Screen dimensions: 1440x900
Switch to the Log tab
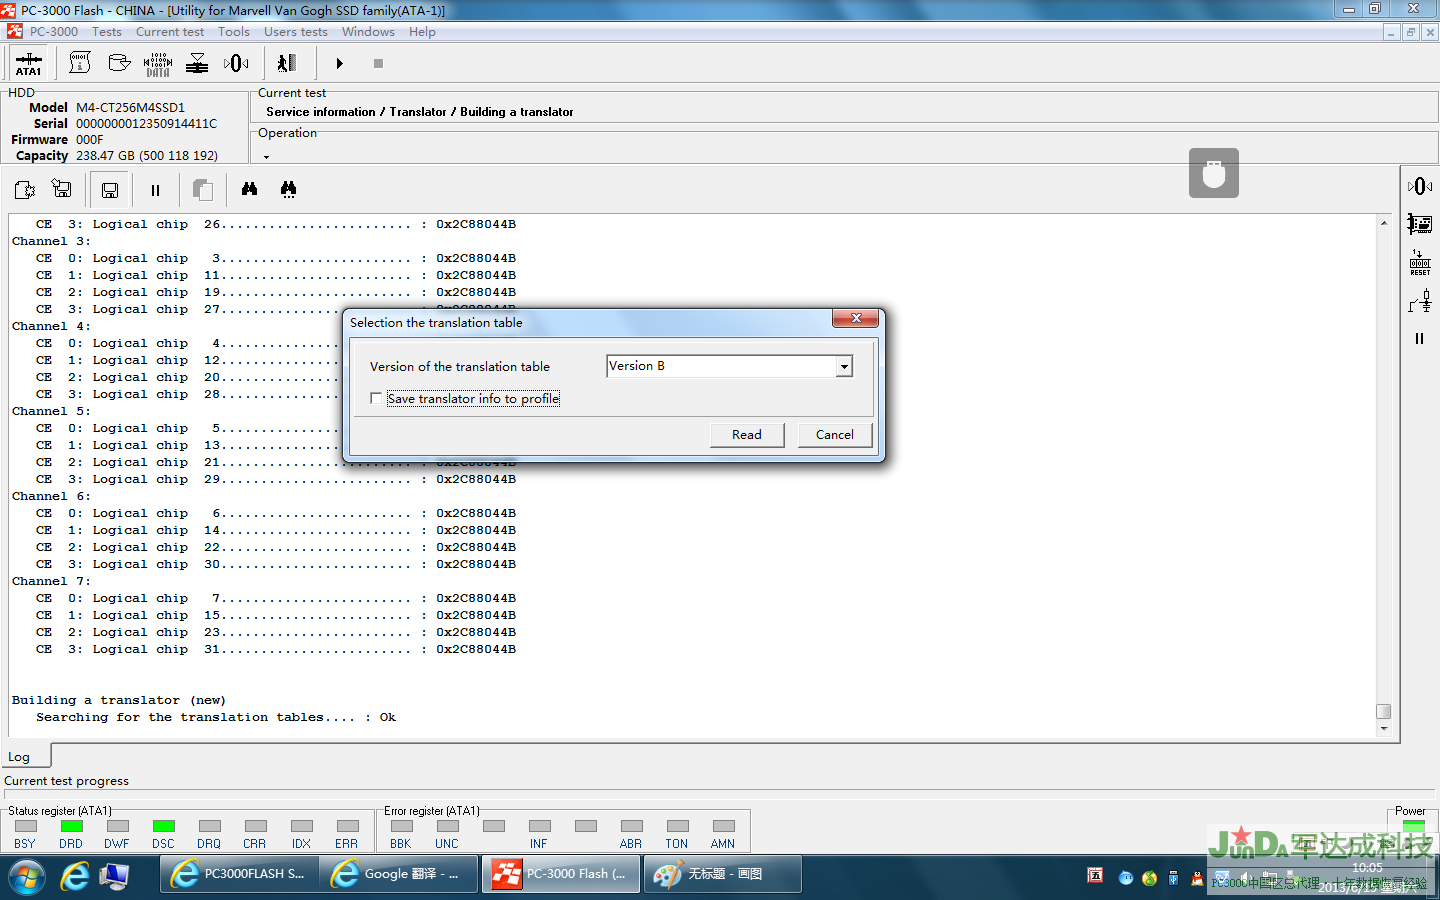[x=19, y=757]
